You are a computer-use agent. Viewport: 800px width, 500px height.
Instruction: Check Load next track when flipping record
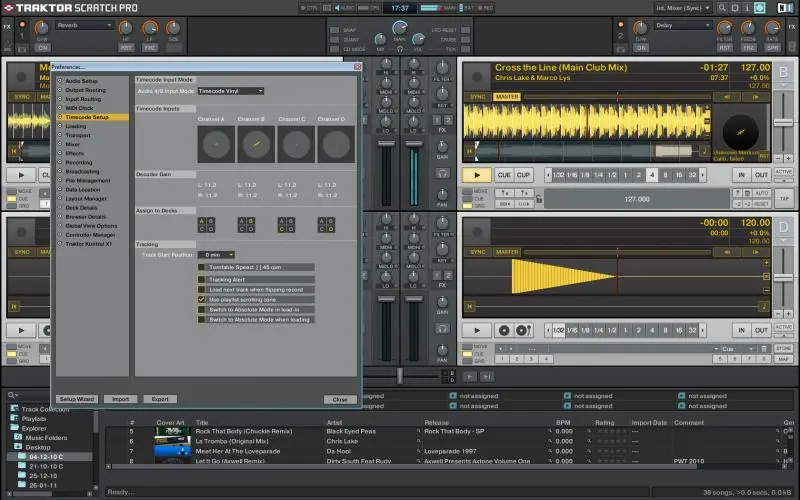coord(202,290)
